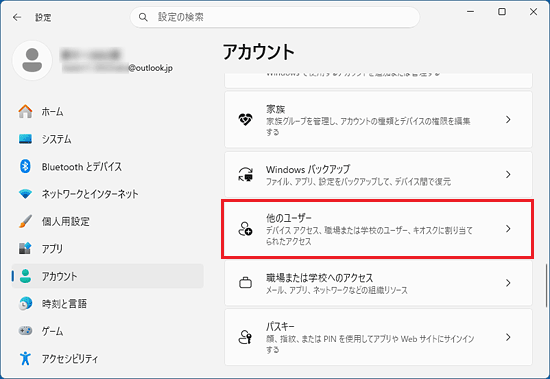
Task: Open 個人用設定 category
Action: click(x=107, y=221)
